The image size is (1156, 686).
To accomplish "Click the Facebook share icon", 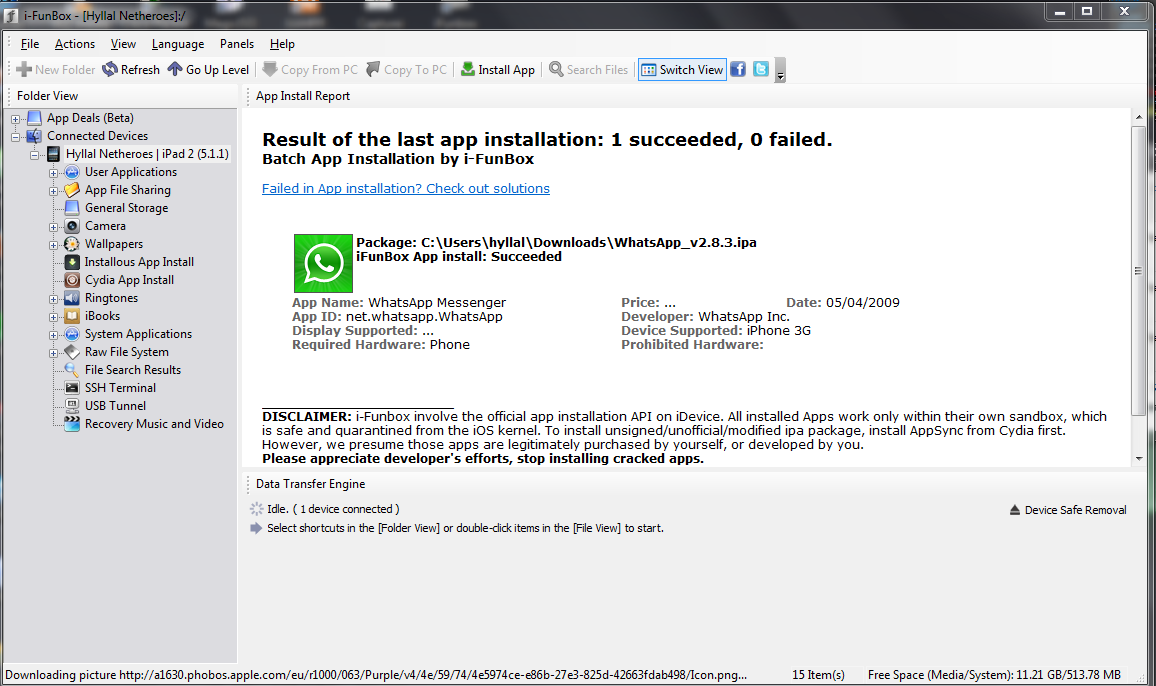I will coord(738,69).
